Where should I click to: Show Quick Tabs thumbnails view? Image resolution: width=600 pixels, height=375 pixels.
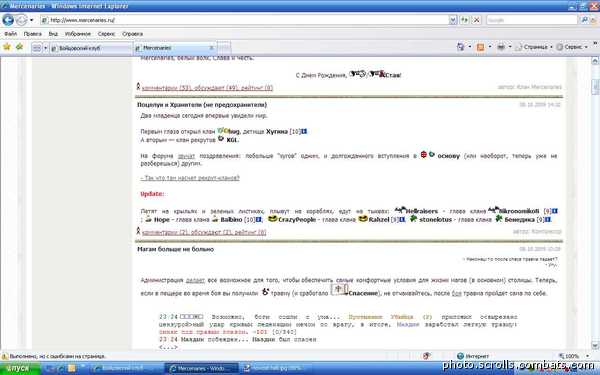pos(36,48)
